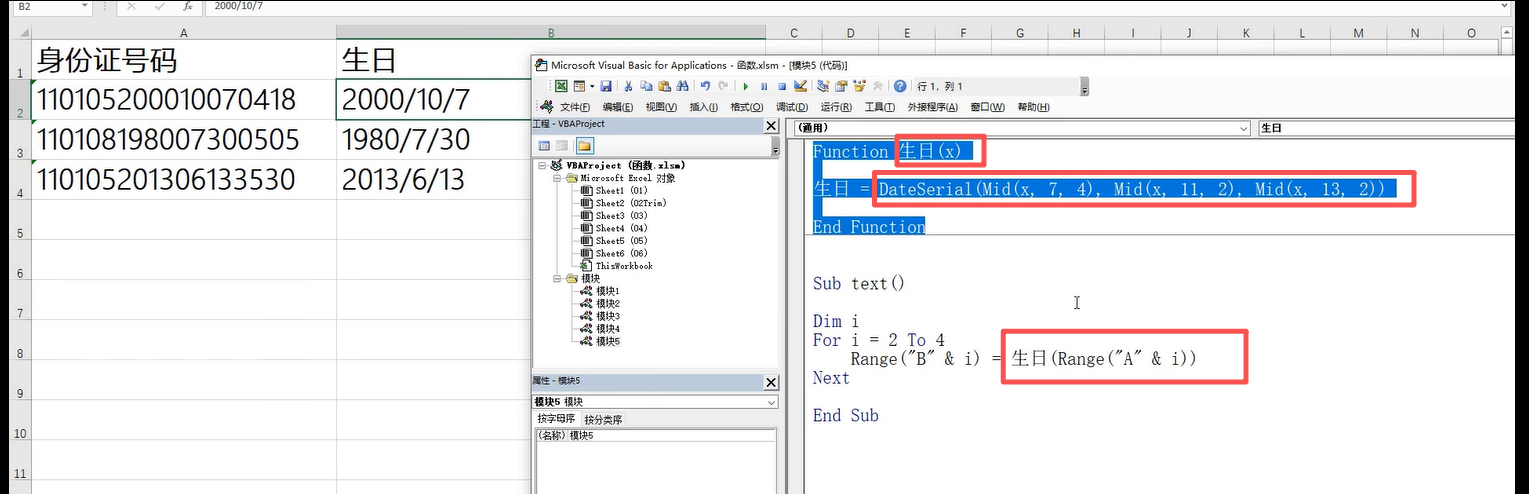Collapse the VBAProject (函数.xlsm) tree node
Screen dimensions: 1529x494
click(x=543, y=165)
